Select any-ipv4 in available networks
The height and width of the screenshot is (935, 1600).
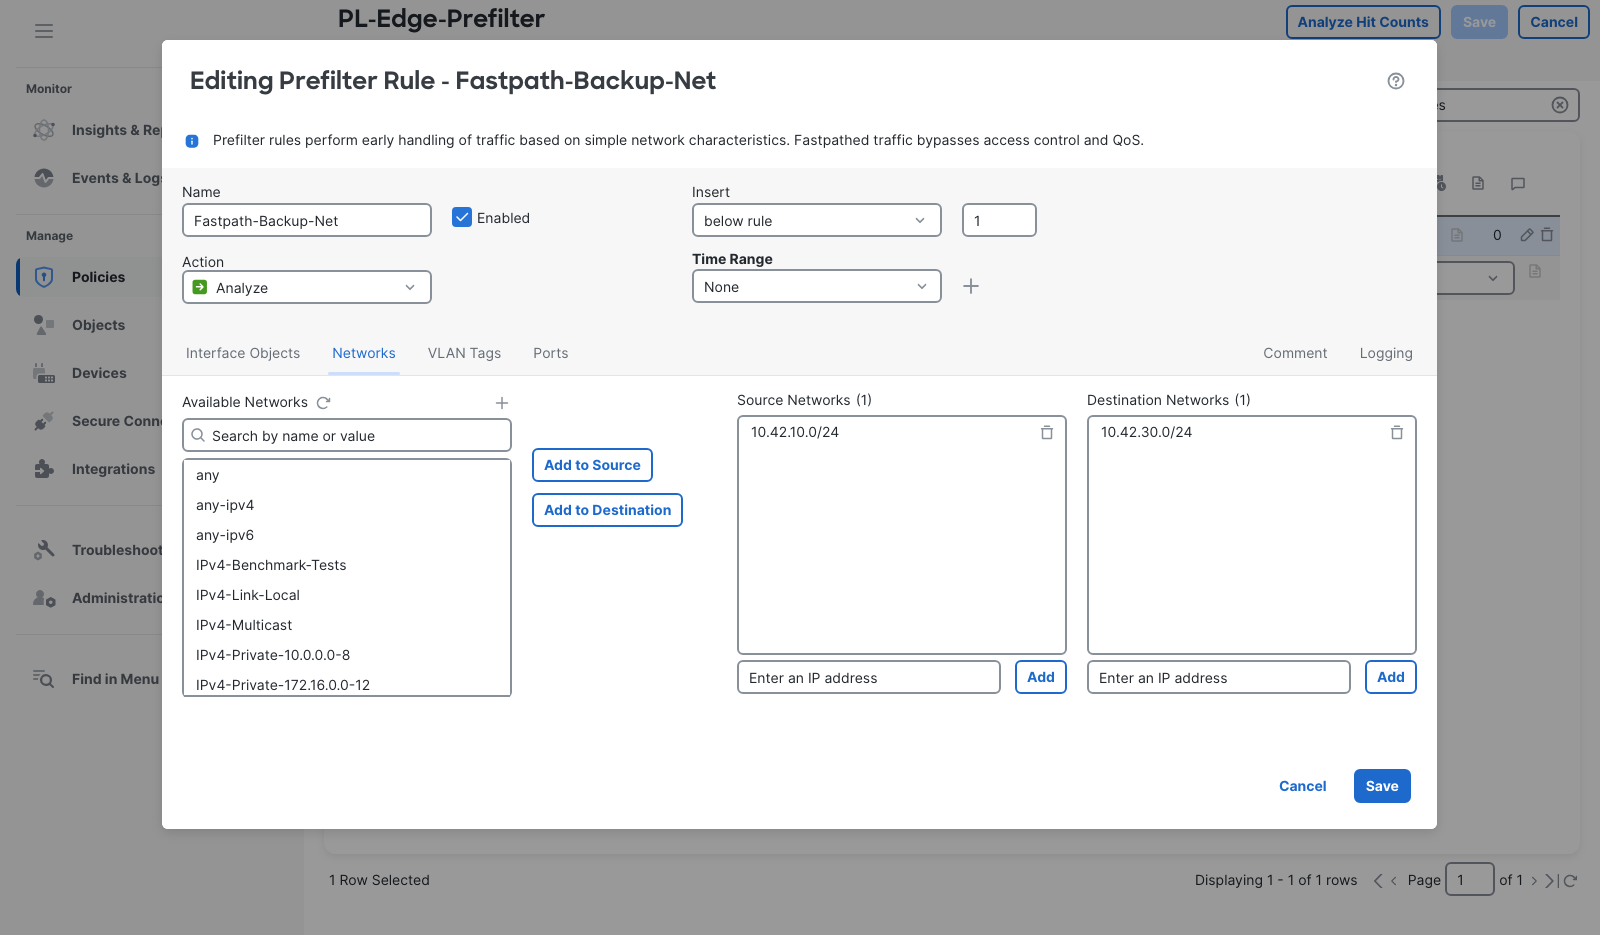(347, 505)
